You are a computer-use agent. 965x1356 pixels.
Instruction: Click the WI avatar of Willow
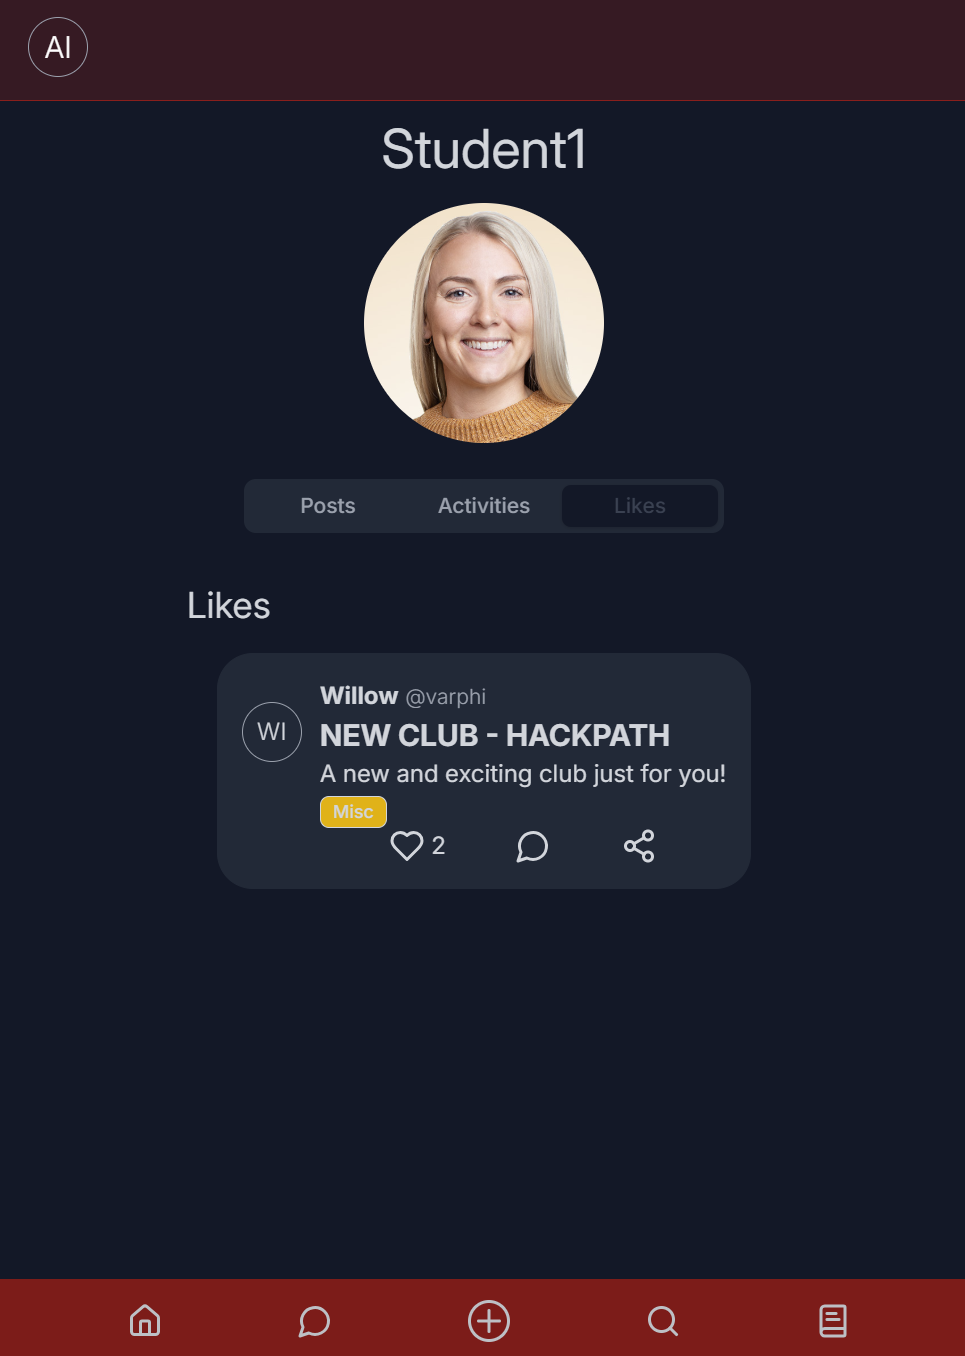tap(272, 732)
